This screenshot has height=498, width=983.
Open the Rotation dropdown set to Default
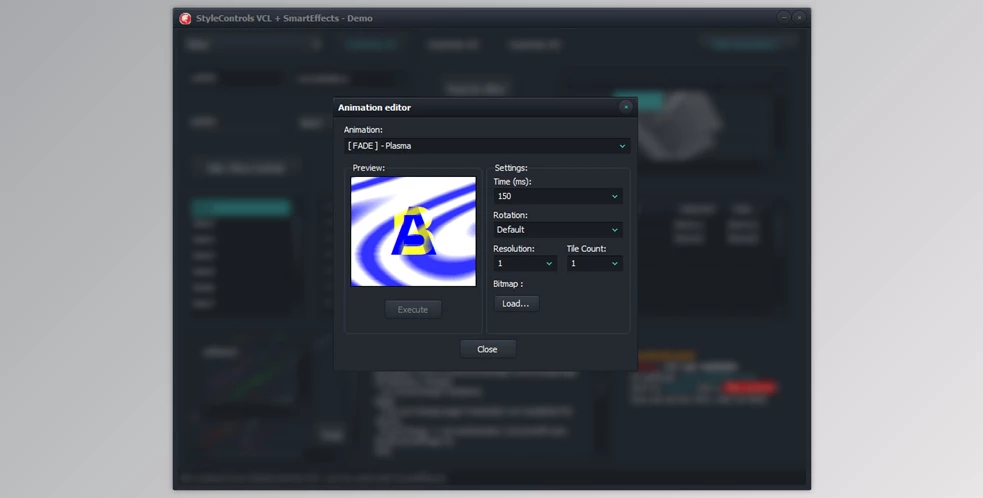557,230
